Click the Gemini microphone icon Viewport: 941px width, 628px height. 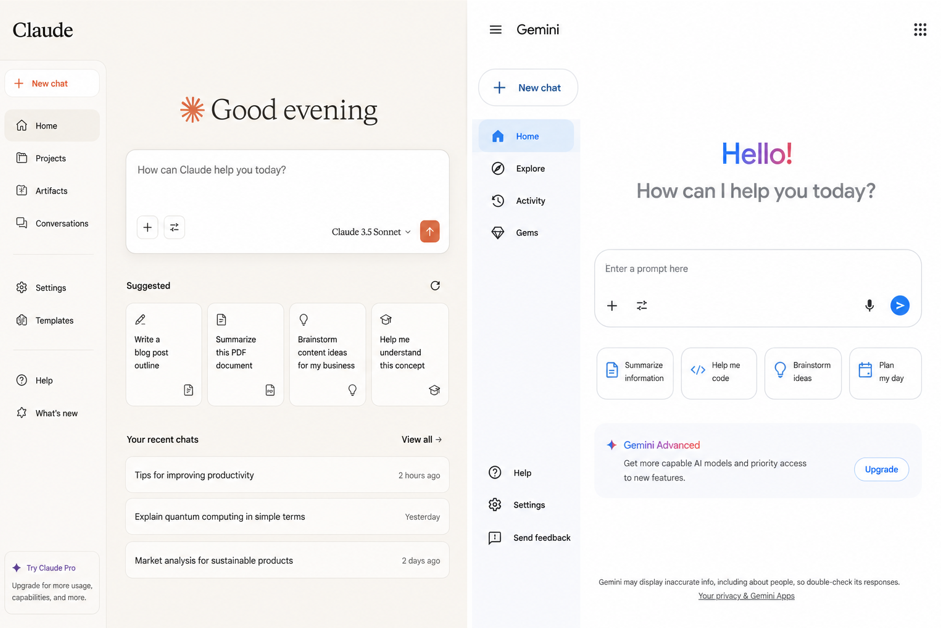coord(869,306)
